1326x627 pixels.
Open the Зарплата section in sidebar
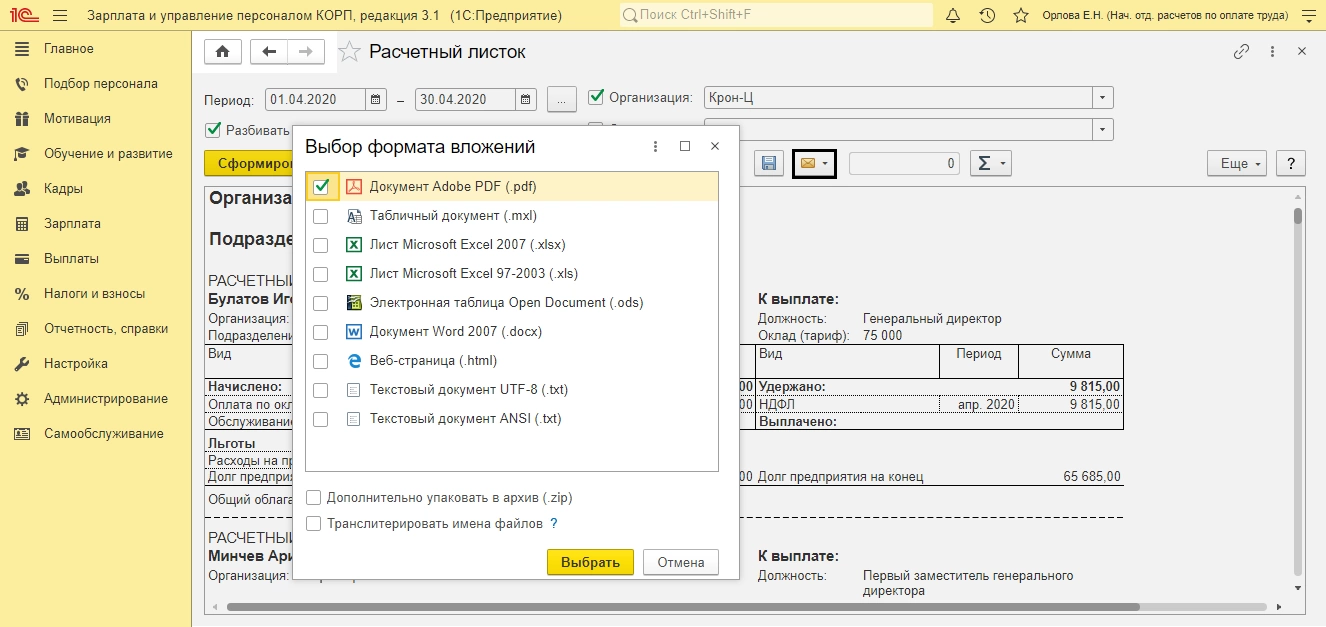tap(72, 224)
